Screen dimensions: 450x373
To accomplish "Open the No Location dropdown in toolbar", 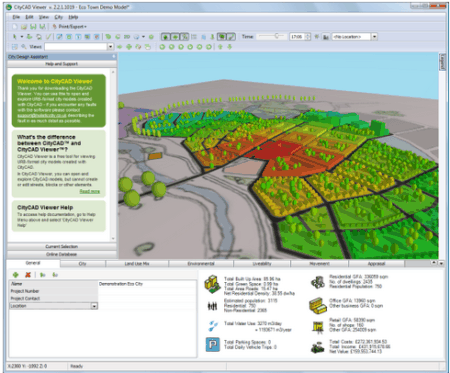I will (x=374, y=37).
